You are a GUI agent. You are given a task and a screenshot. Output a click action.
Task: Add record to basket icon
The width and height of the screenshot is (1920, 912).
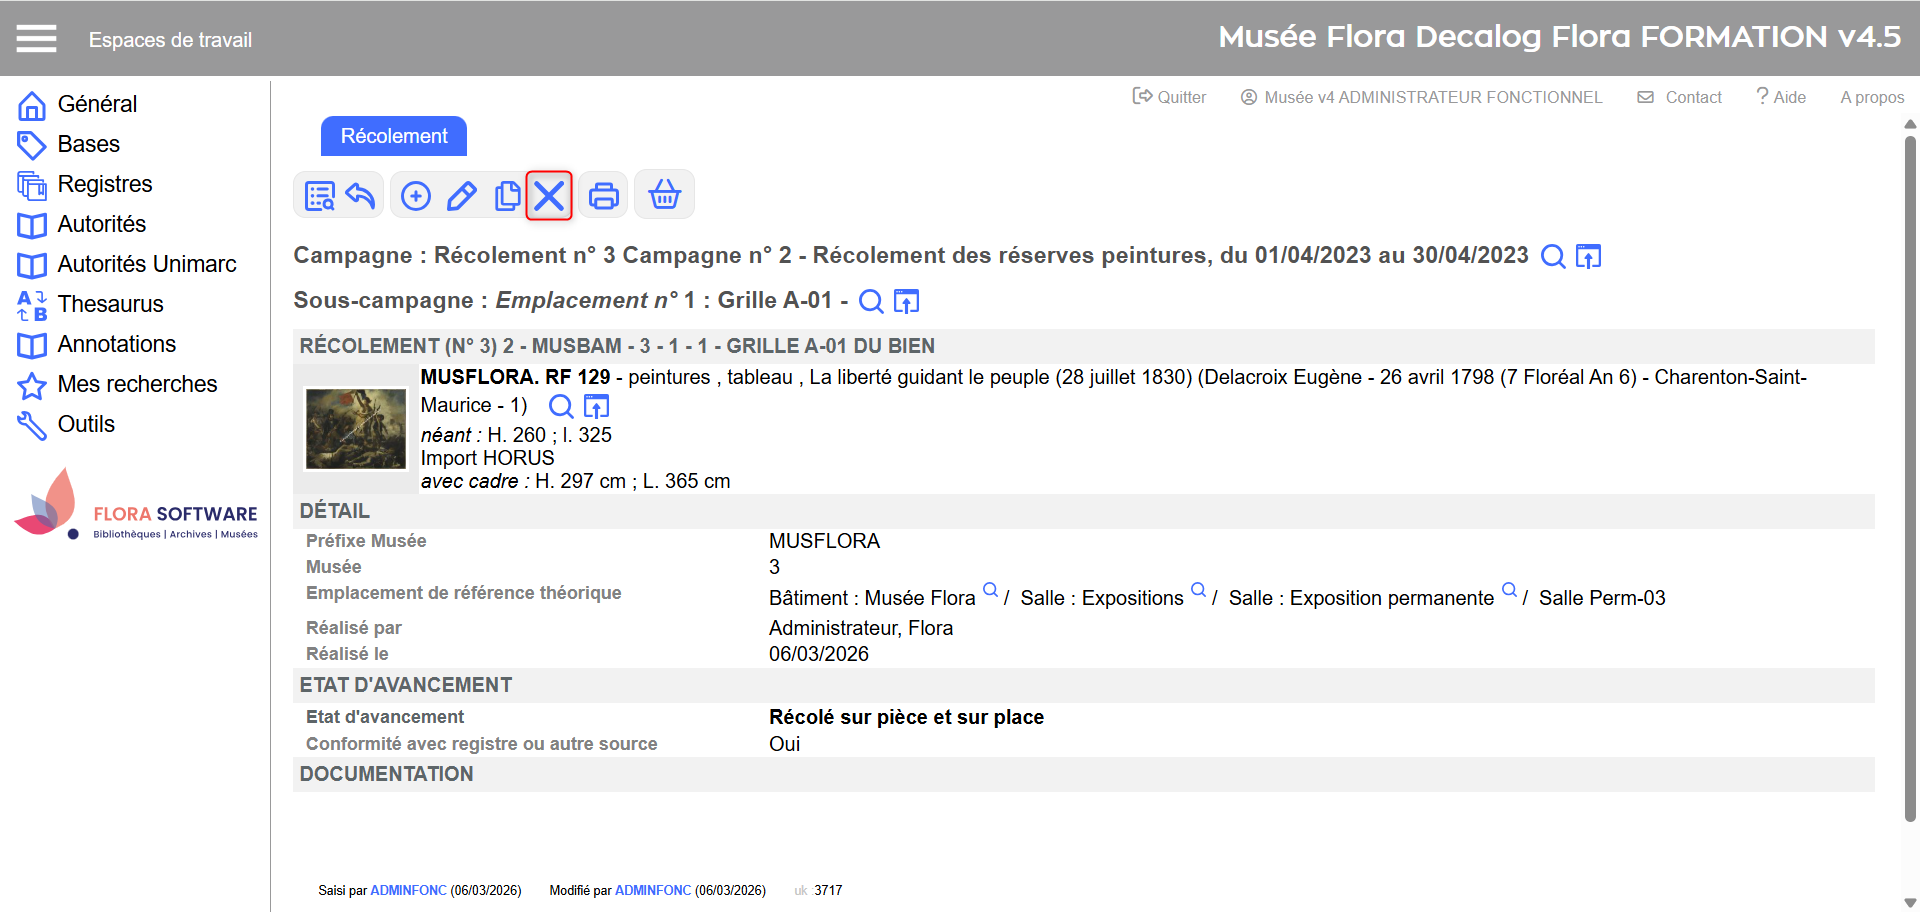click(x=664, y=196)
